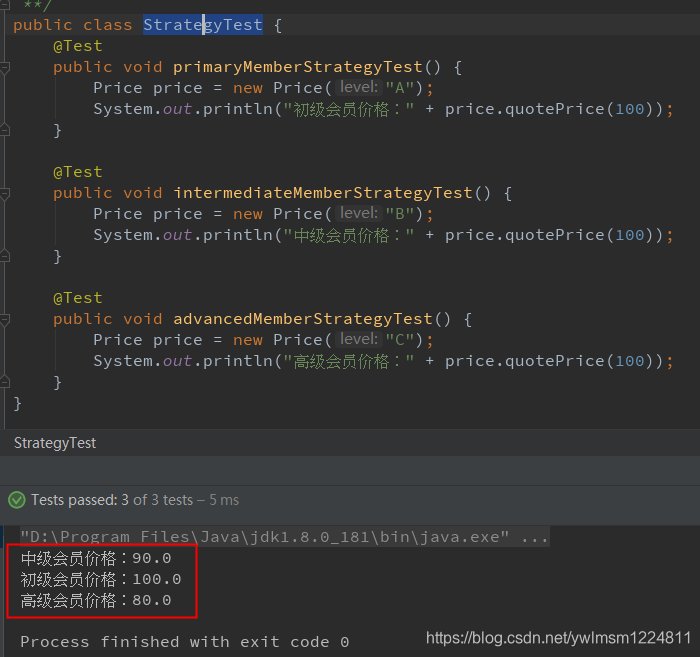Select the StrategyTest run tab
Viewport: 700px width, 657px height.
coord(55,443)
